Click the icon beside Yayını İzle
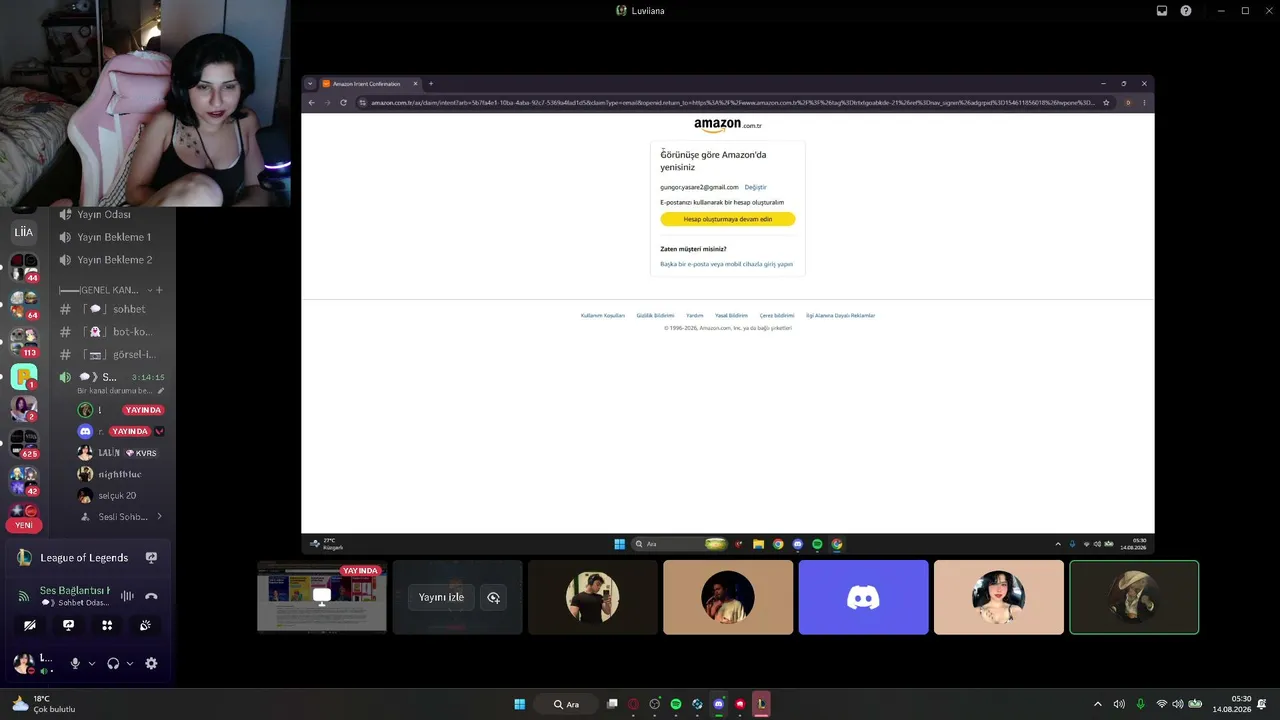 click(493, 597)
